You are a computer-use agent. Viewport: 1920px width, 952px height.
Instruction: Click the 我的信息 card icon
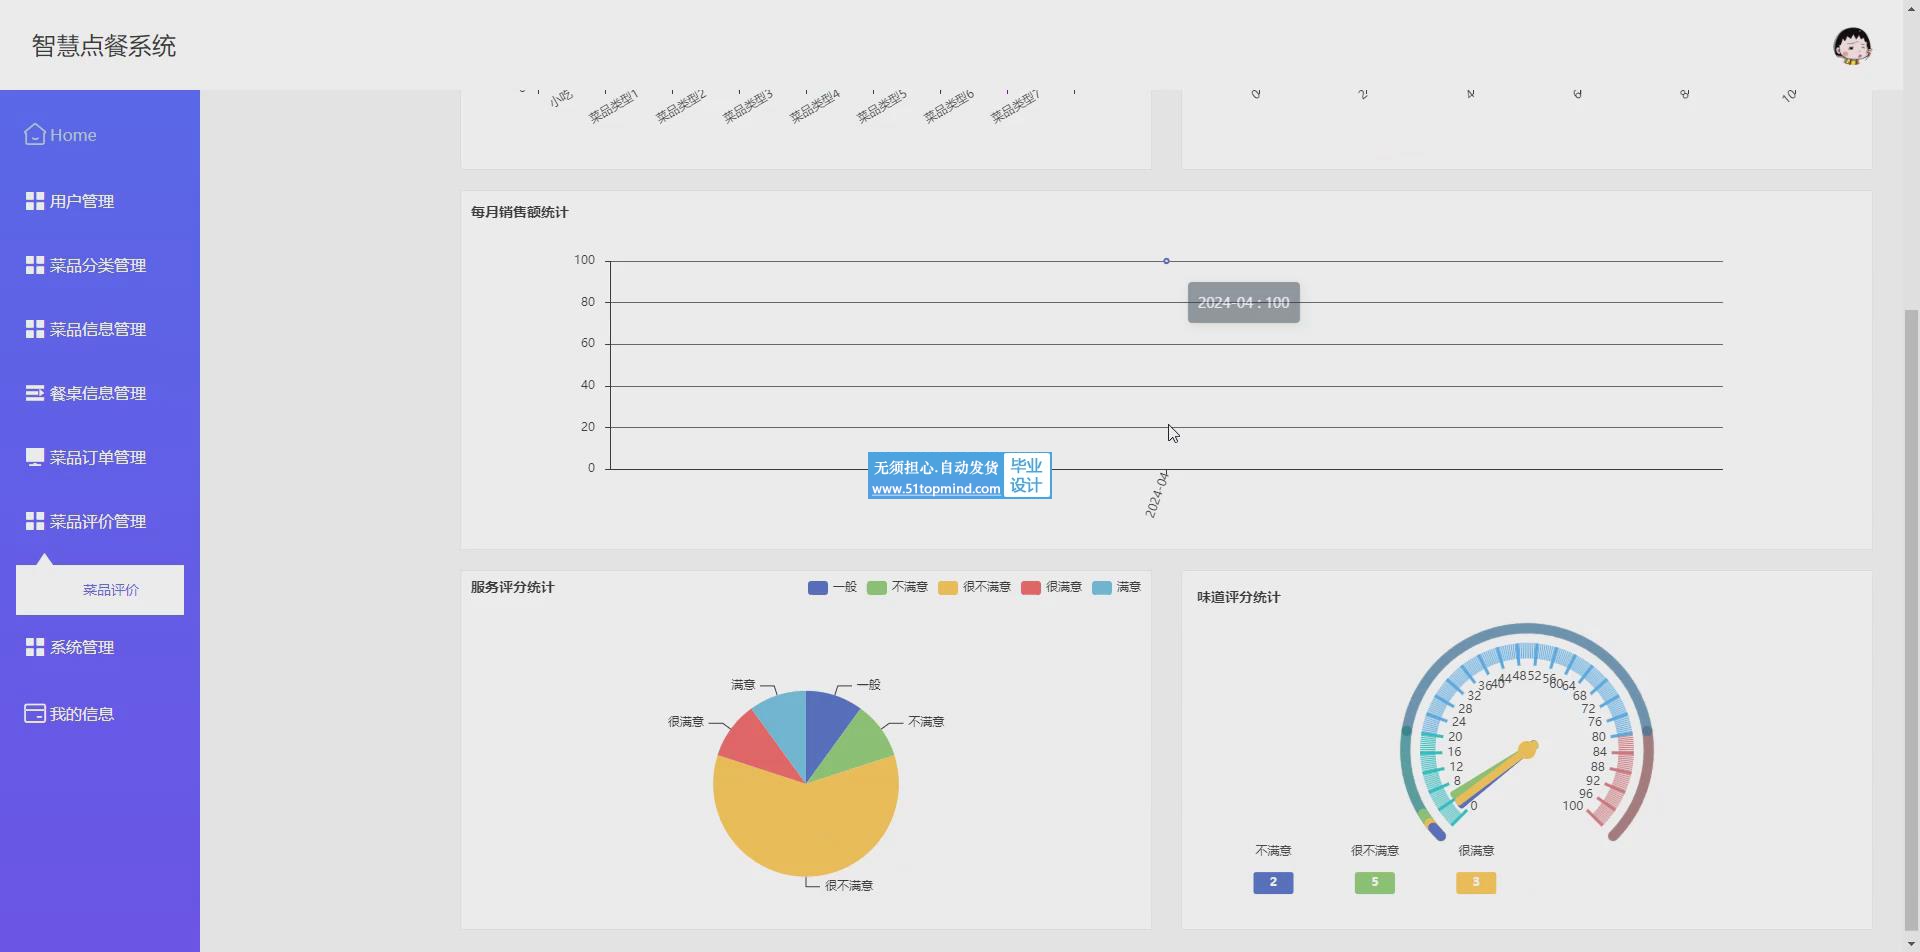35,713
